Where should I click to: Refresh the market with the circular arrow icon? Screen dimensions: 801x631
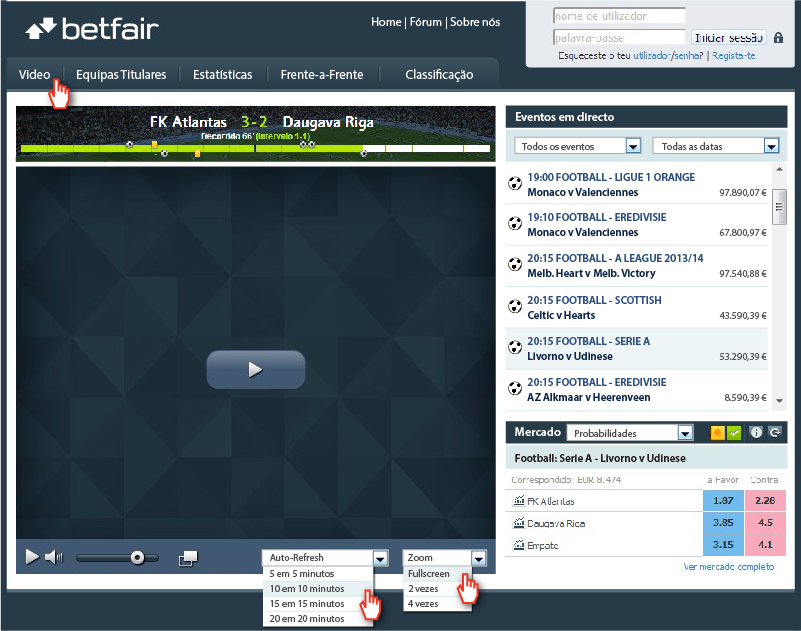775,433
